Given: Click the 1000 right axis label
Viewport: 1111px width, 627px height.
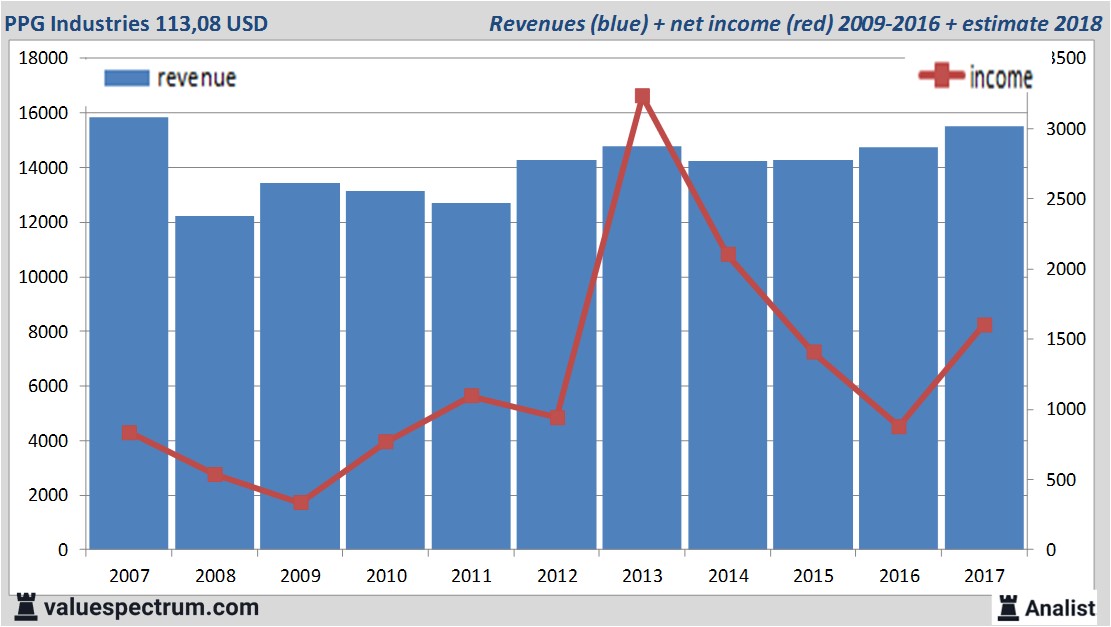Looking at the screenshot, I should tap(1066, 409).
